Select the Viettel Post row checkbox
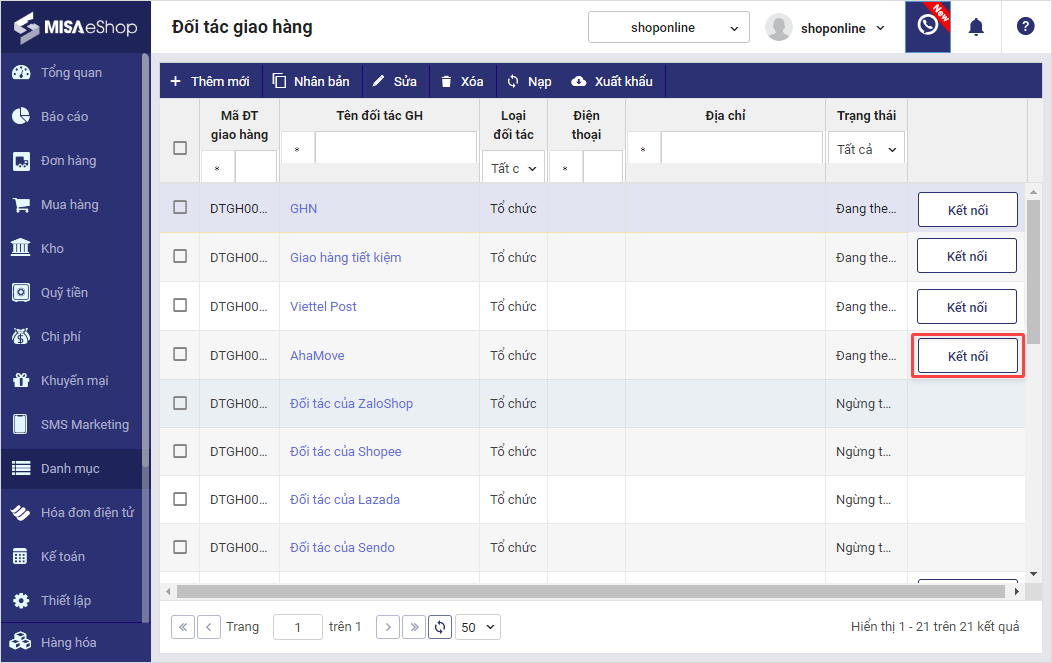Screen dimensions: 1052x663 (180, 305)
